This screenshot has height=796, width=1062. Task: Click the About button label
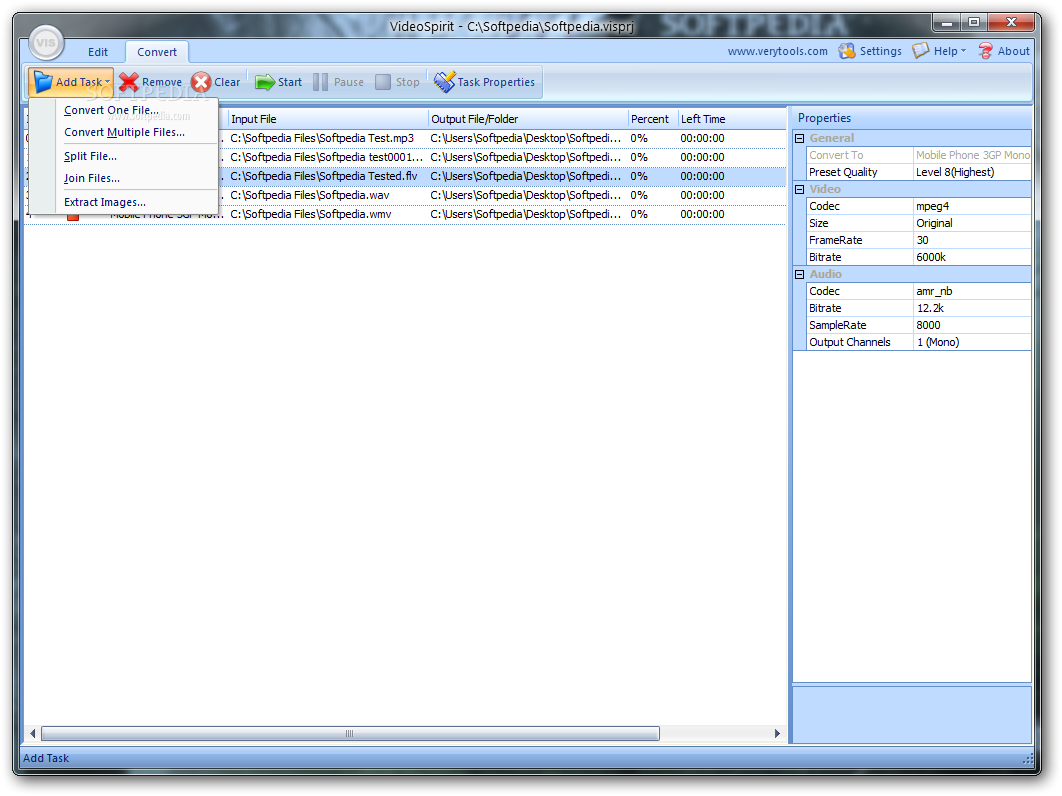(x=1013, y=51)
